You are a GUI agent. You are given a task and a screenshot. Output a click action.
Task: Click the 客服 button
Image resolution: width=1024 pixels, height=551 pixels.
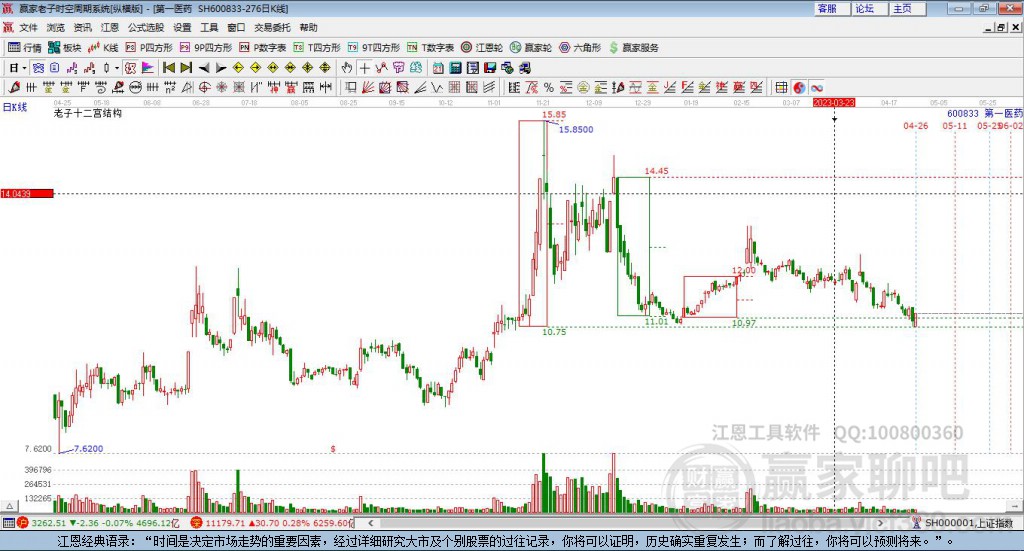[x=833, y=8]
